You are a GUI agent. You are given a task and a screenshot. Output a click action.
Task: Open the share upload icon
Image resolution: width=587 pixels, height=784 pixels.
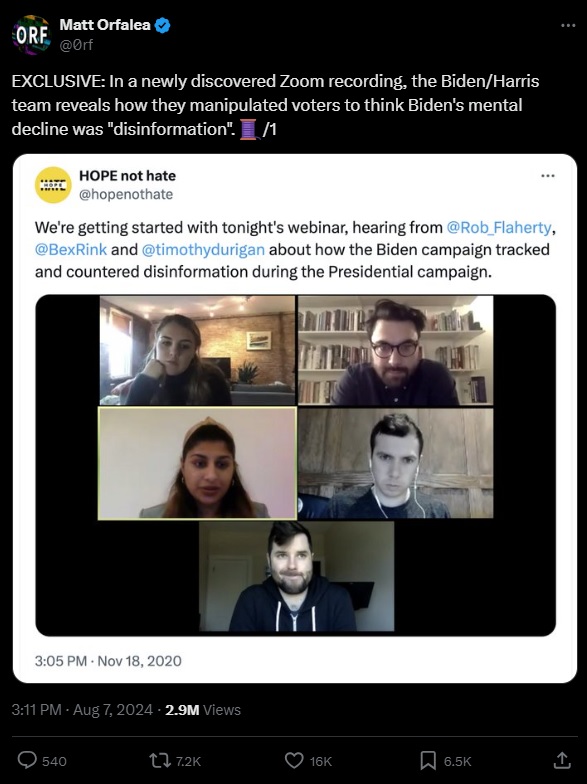coord(562,760)
